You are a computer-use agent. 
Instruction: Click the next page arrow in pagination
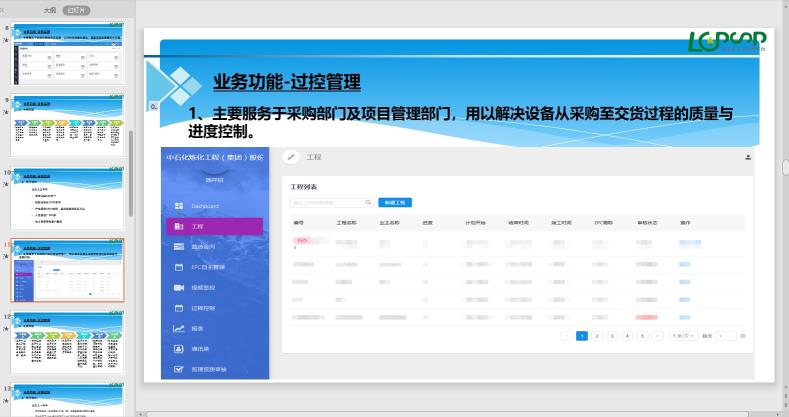[657, 336]
